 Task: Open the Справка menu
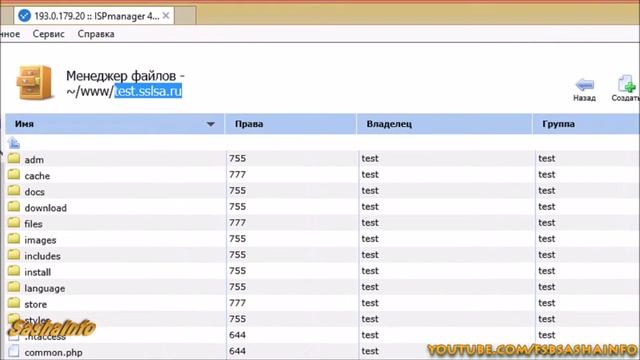point(96,34)
